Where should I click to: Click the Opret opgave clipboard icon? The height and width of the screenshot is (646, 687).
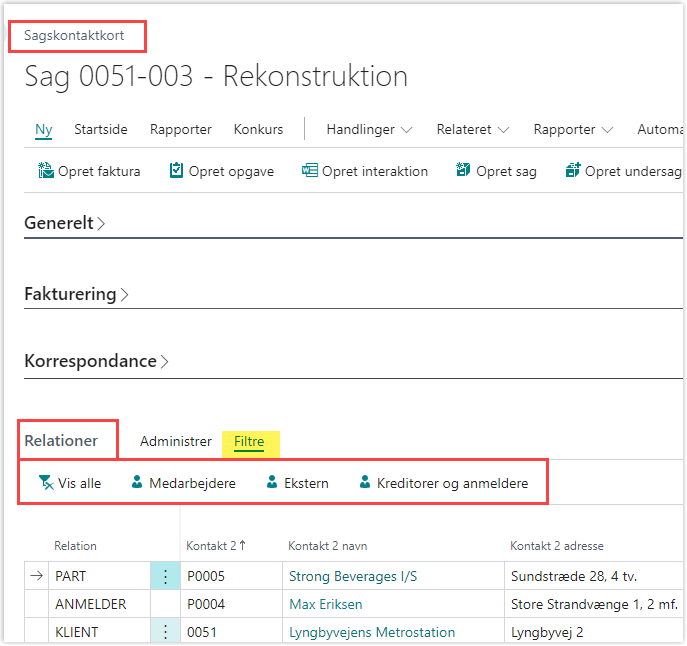(177, 171)
